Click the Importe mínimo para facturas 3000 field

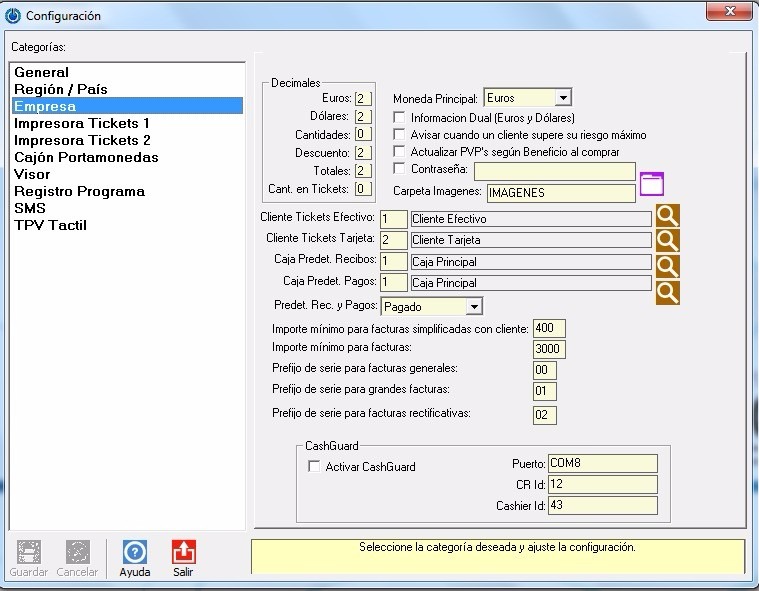[549, 349]
